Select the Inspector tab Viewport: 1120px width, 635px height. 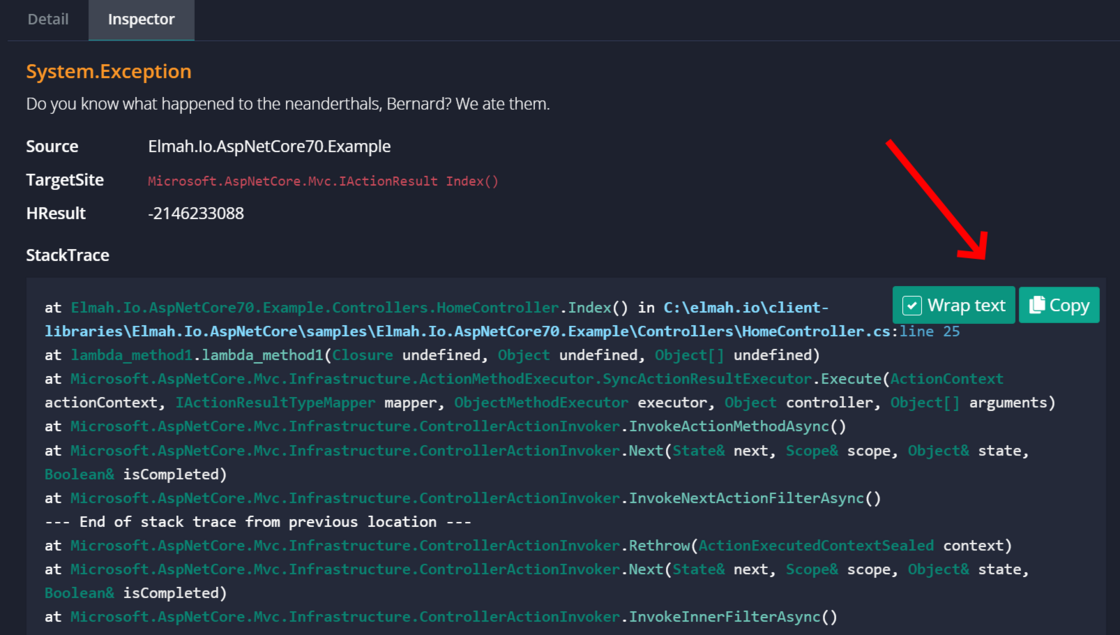141,19
